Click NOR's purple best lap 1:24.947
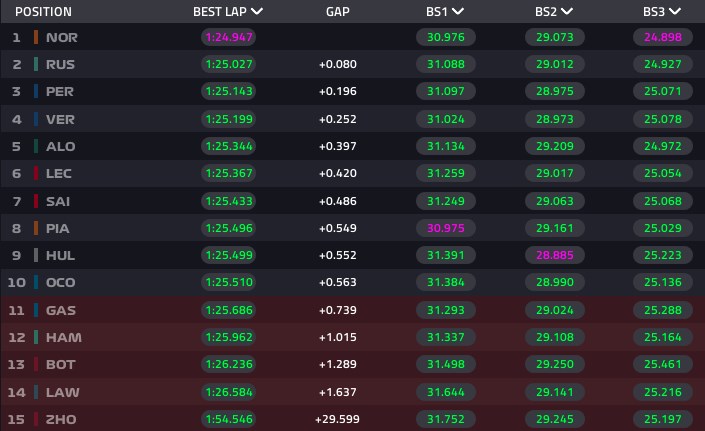 tap(228, 37)
